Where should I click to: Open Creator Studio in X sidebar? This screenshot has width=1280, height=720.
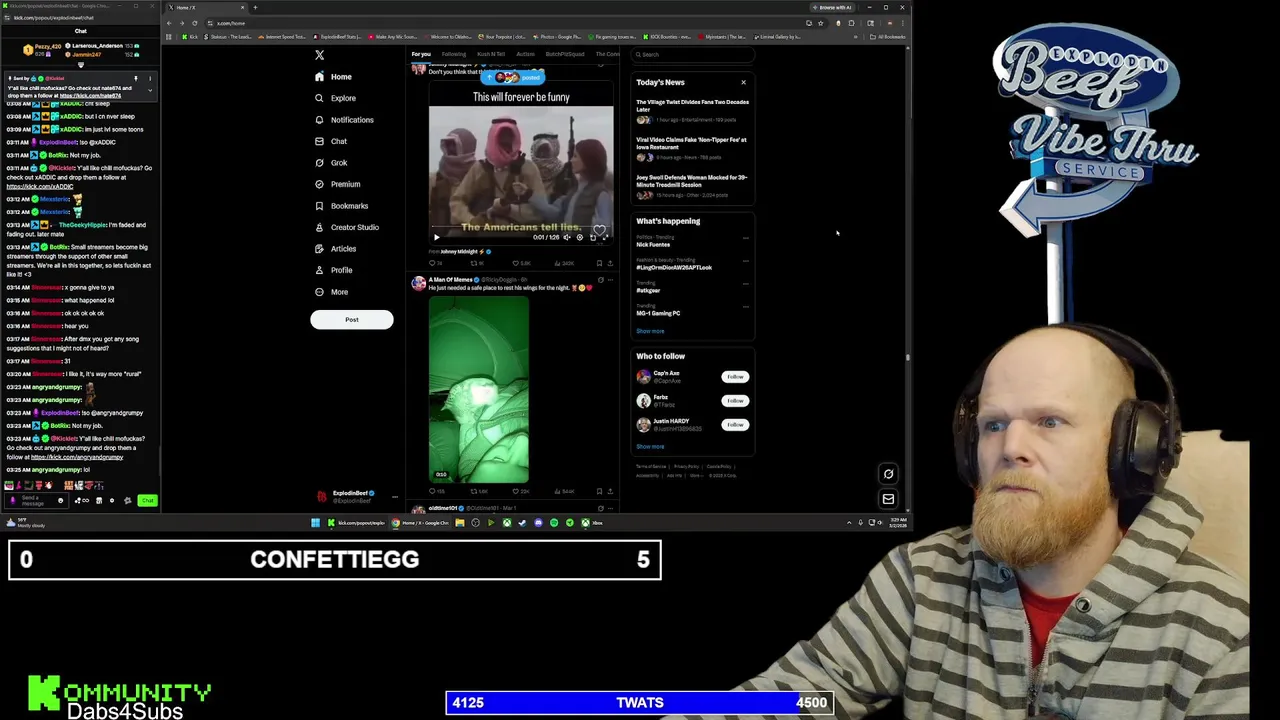tap(346, 227)
